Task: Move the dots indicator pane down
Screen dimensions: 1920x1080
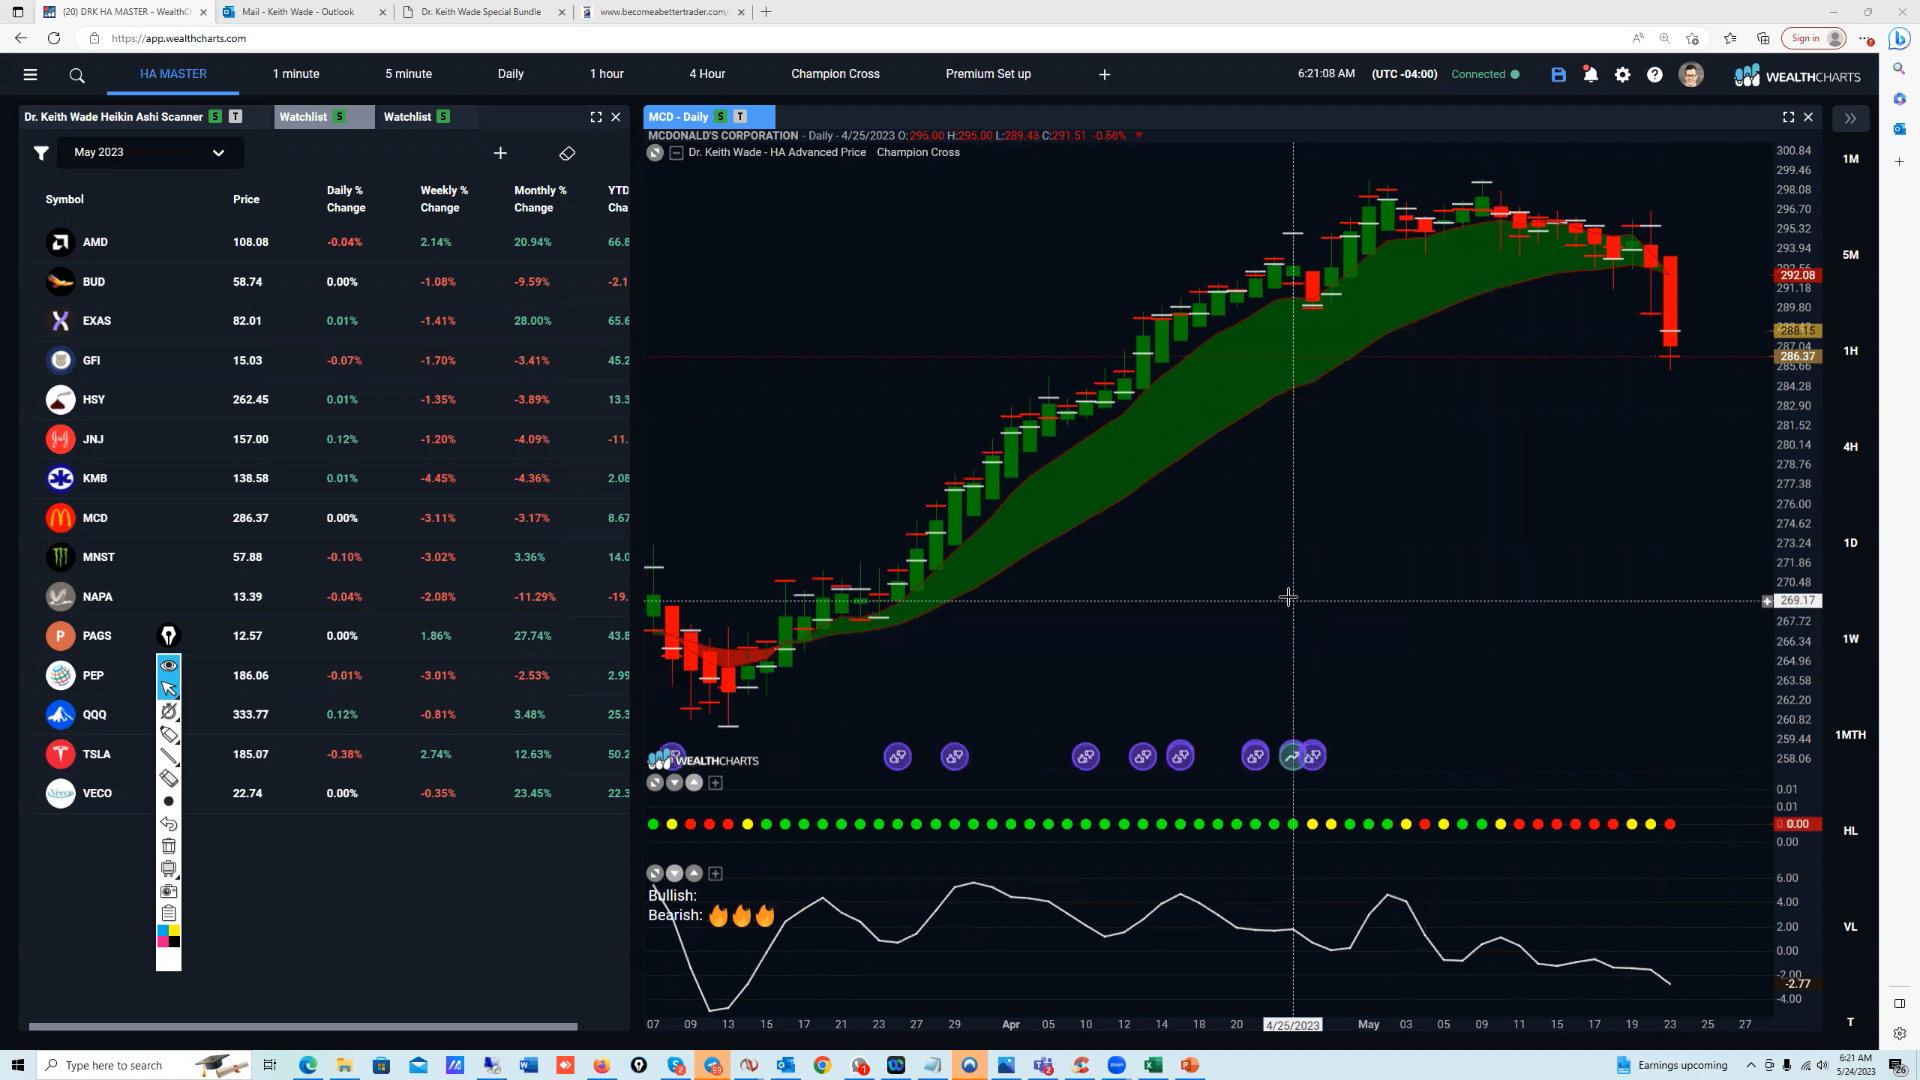Action: [x=675, y=783]
